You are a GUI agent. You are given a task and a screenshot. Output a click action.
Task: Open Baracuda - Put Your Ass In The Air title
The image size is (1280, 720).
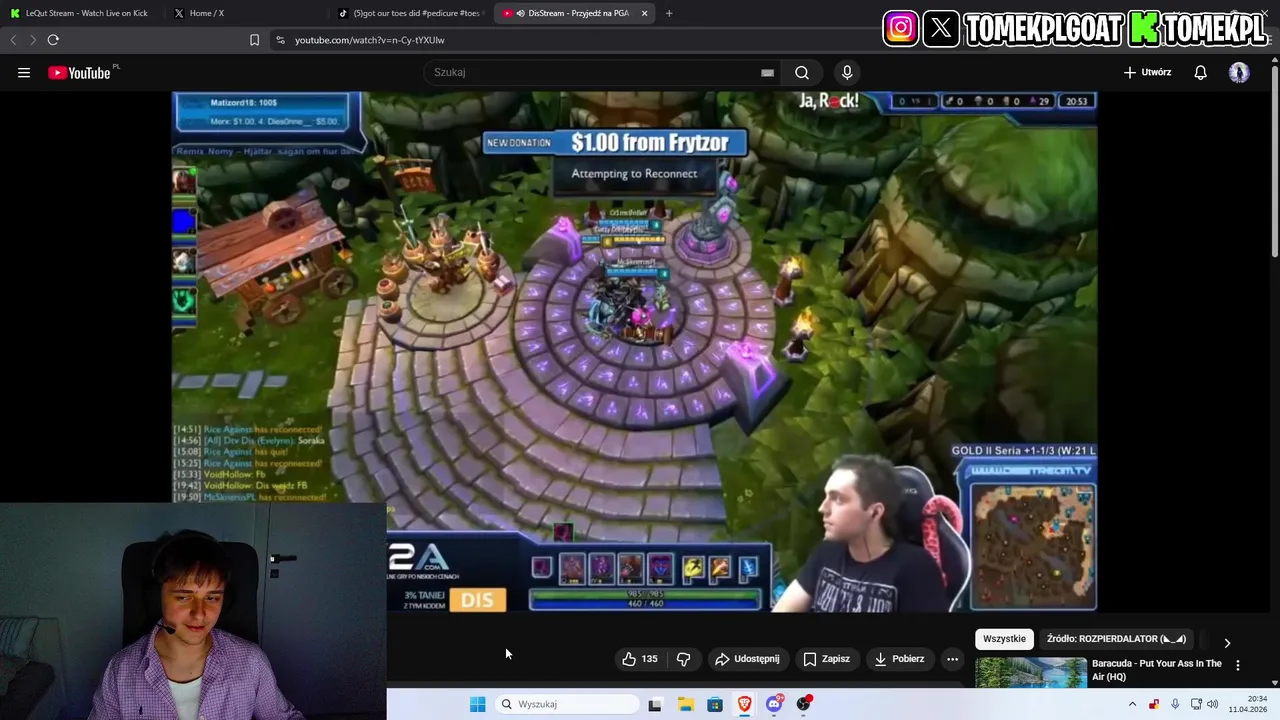coord(1157,670)
